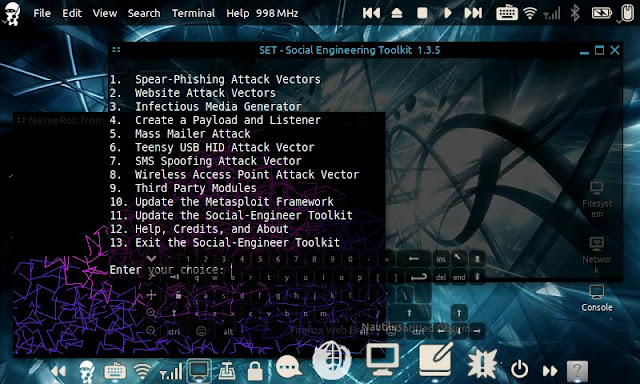The image size is (640, 384).
Task: Click the question mark help icon in dock
Action: click(x=577, y=371)
